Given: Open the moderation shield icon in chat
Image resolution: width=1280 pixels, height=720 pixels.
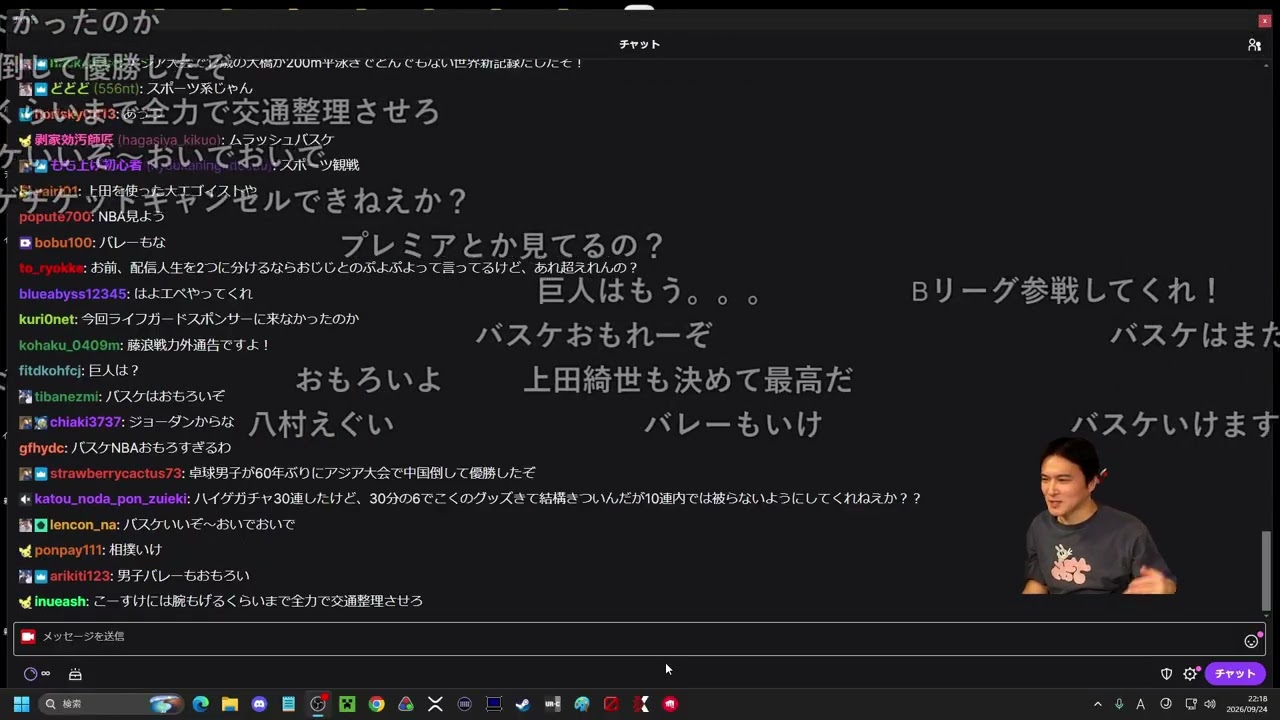Looking at the screenshot, I should tap(1166, 674).
